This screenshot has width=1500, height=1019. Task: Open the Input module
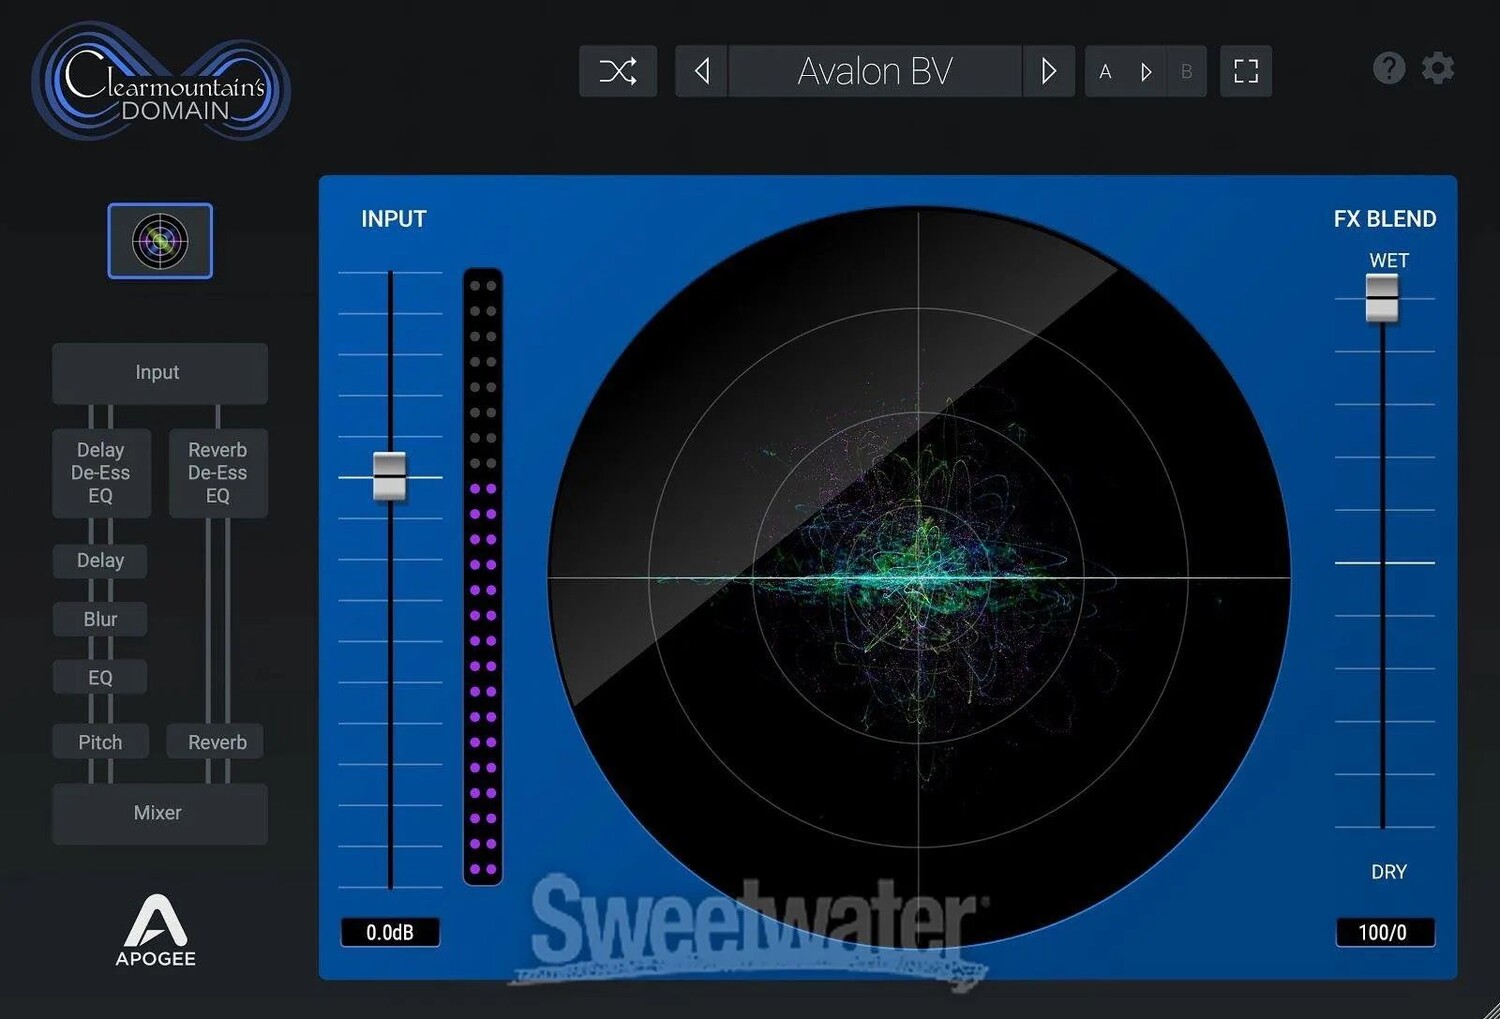tap(160, 373)
